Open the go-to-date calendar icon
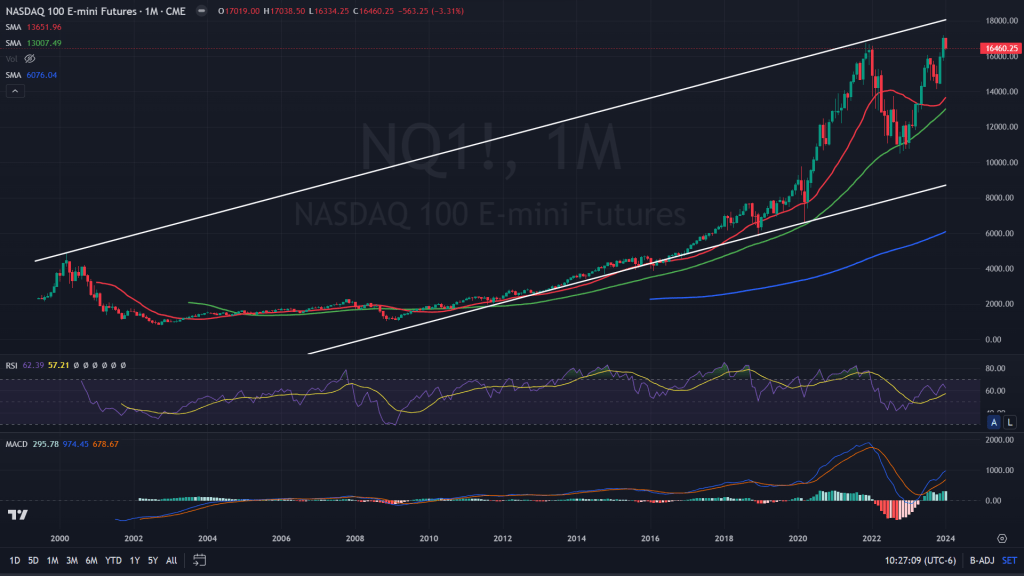 point(200,560)
